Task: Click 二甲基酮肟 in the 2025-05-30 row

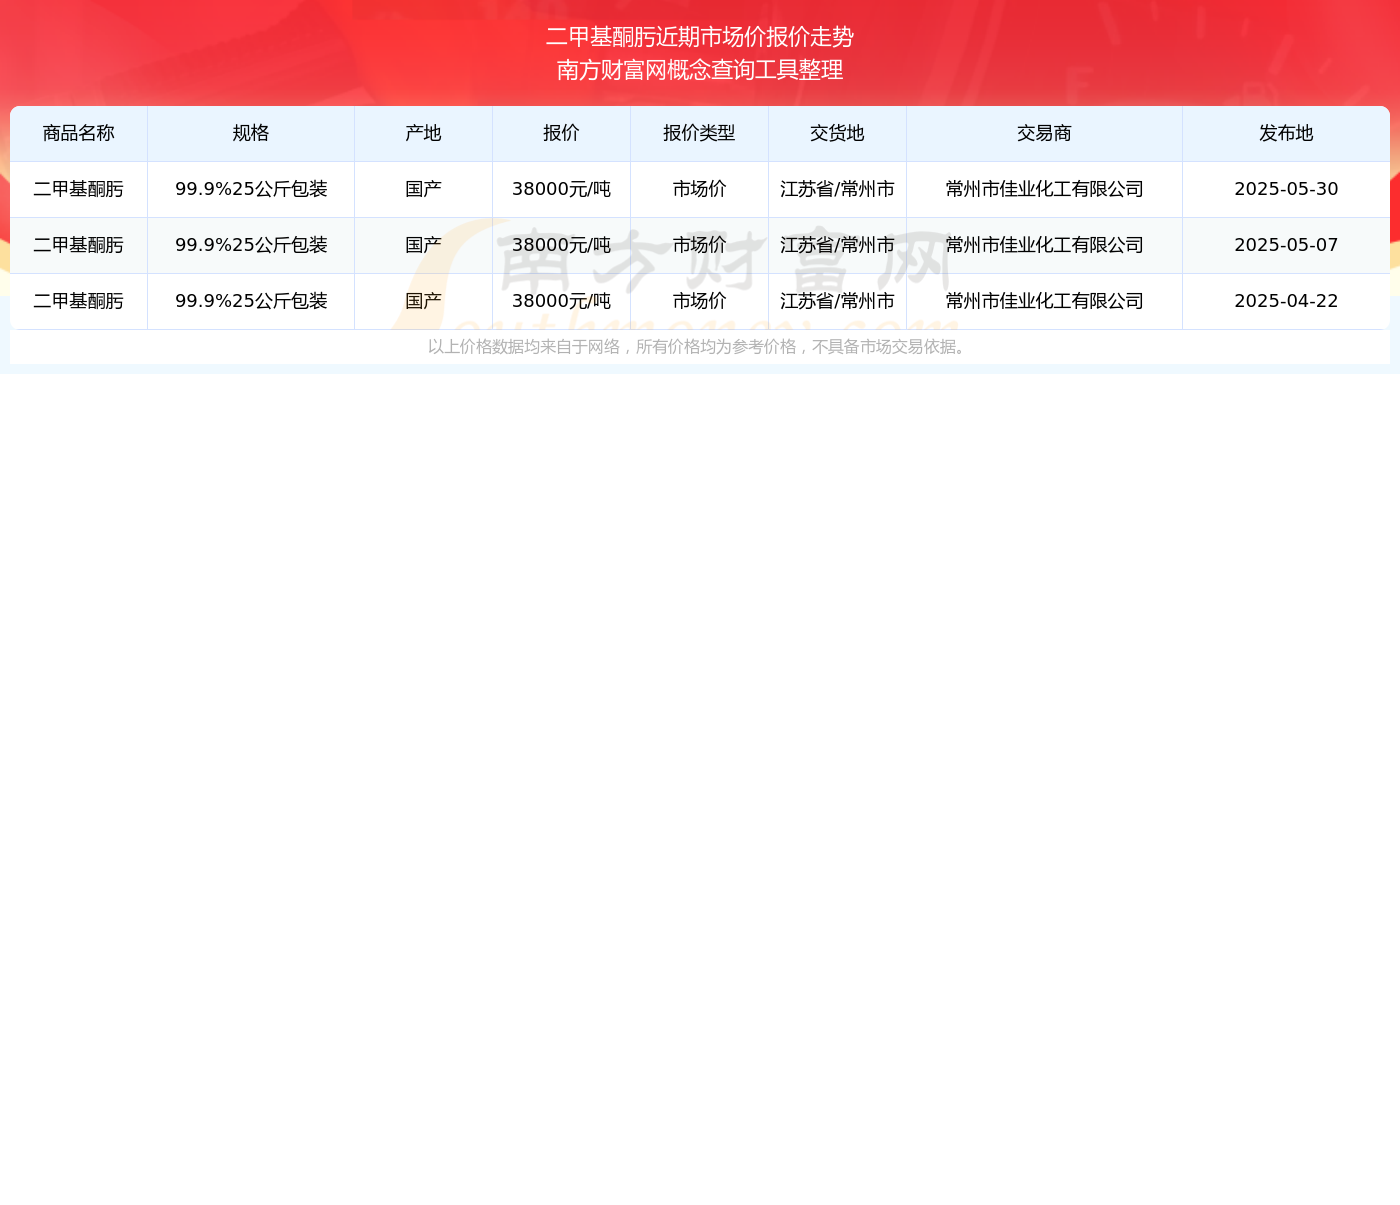Action: 79,189
